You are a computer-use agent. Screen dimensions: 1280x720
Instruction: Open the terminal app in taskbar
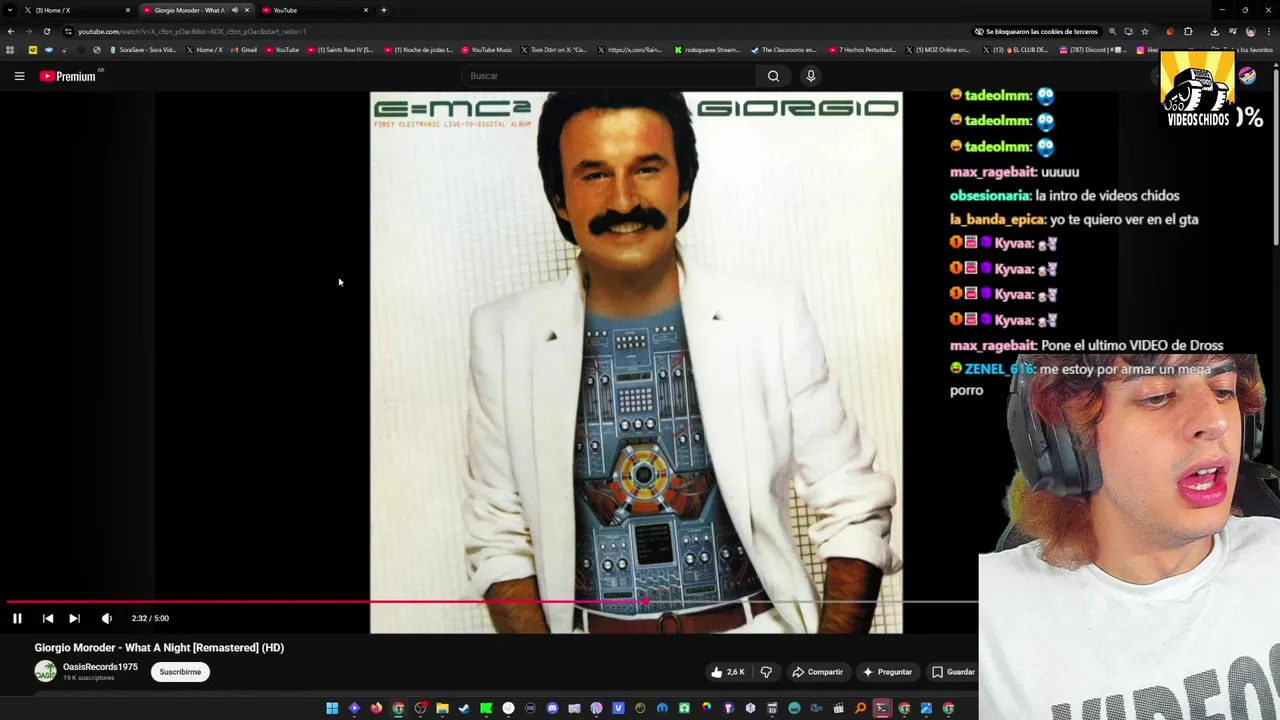(882, 708)
